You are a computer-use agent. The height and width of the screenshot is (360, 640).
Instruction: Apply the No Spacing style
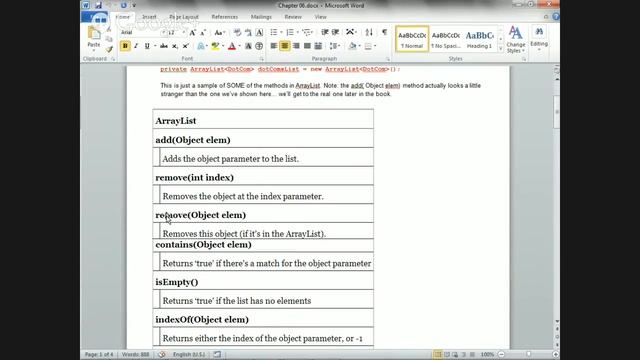coord(446,39)
